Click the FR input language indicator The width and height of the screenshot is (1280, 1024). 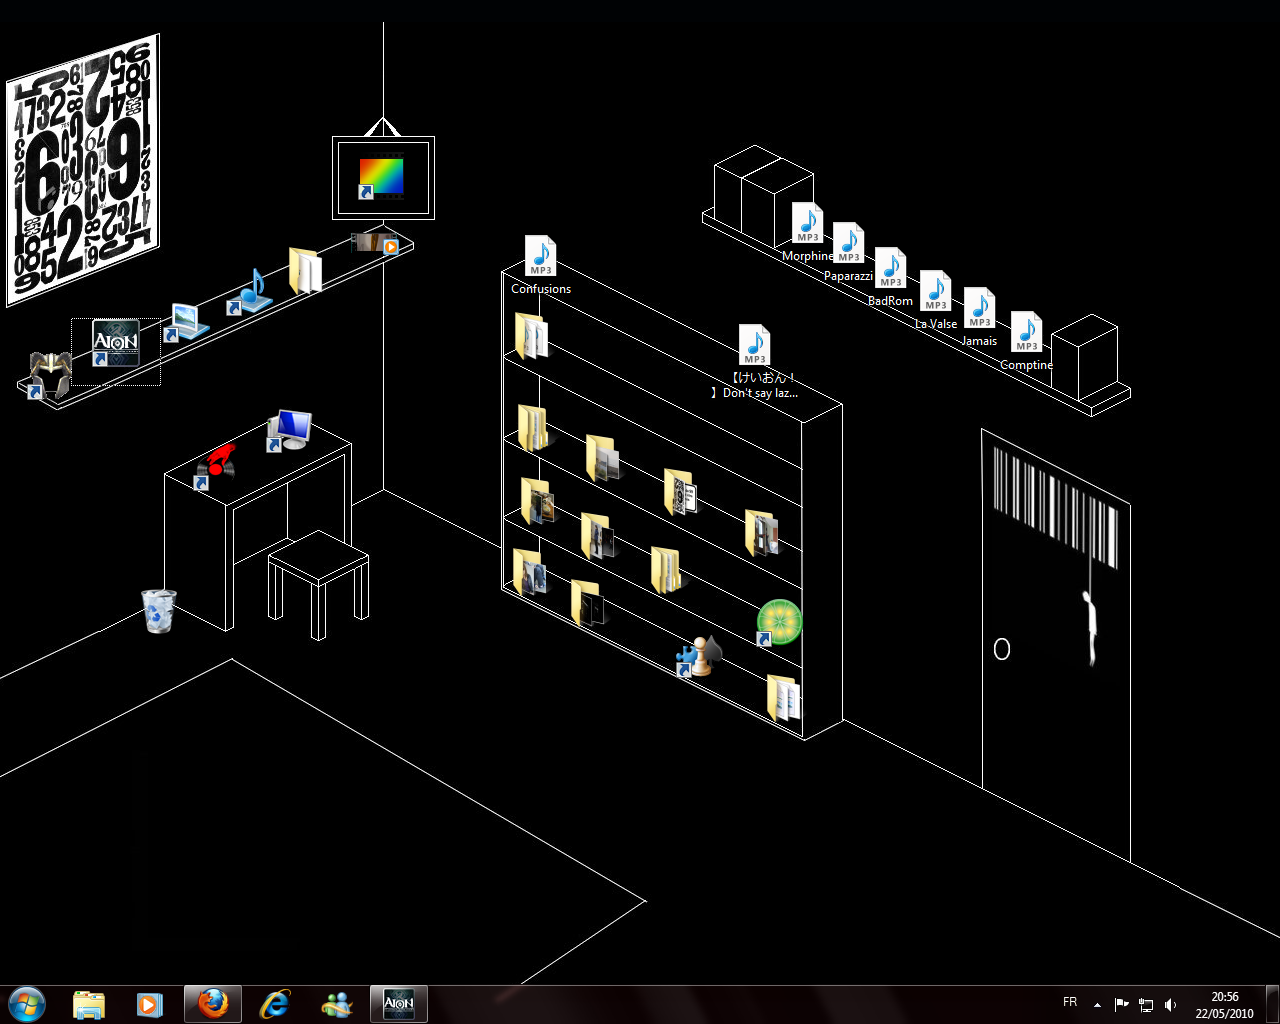[x=1070, y=1002]
